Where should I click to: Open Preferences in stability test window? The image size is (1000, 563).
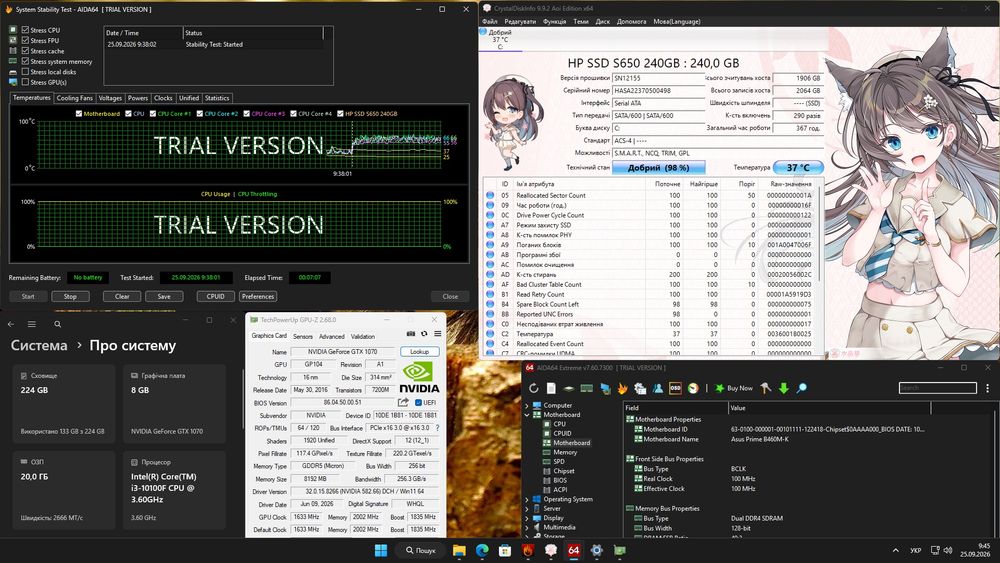pos(258,296)
